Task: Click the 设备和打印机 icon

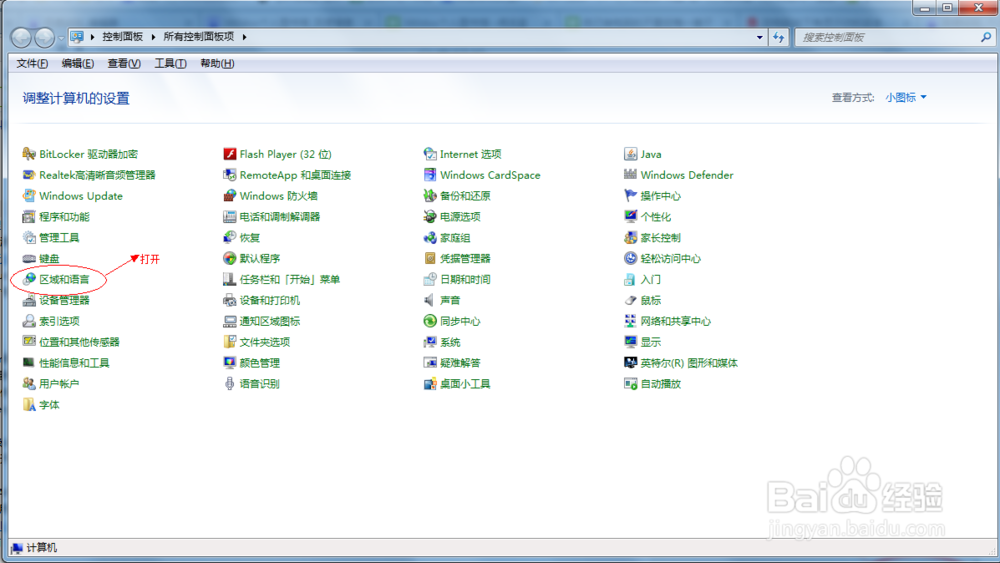Action: [x=230, y=300]
